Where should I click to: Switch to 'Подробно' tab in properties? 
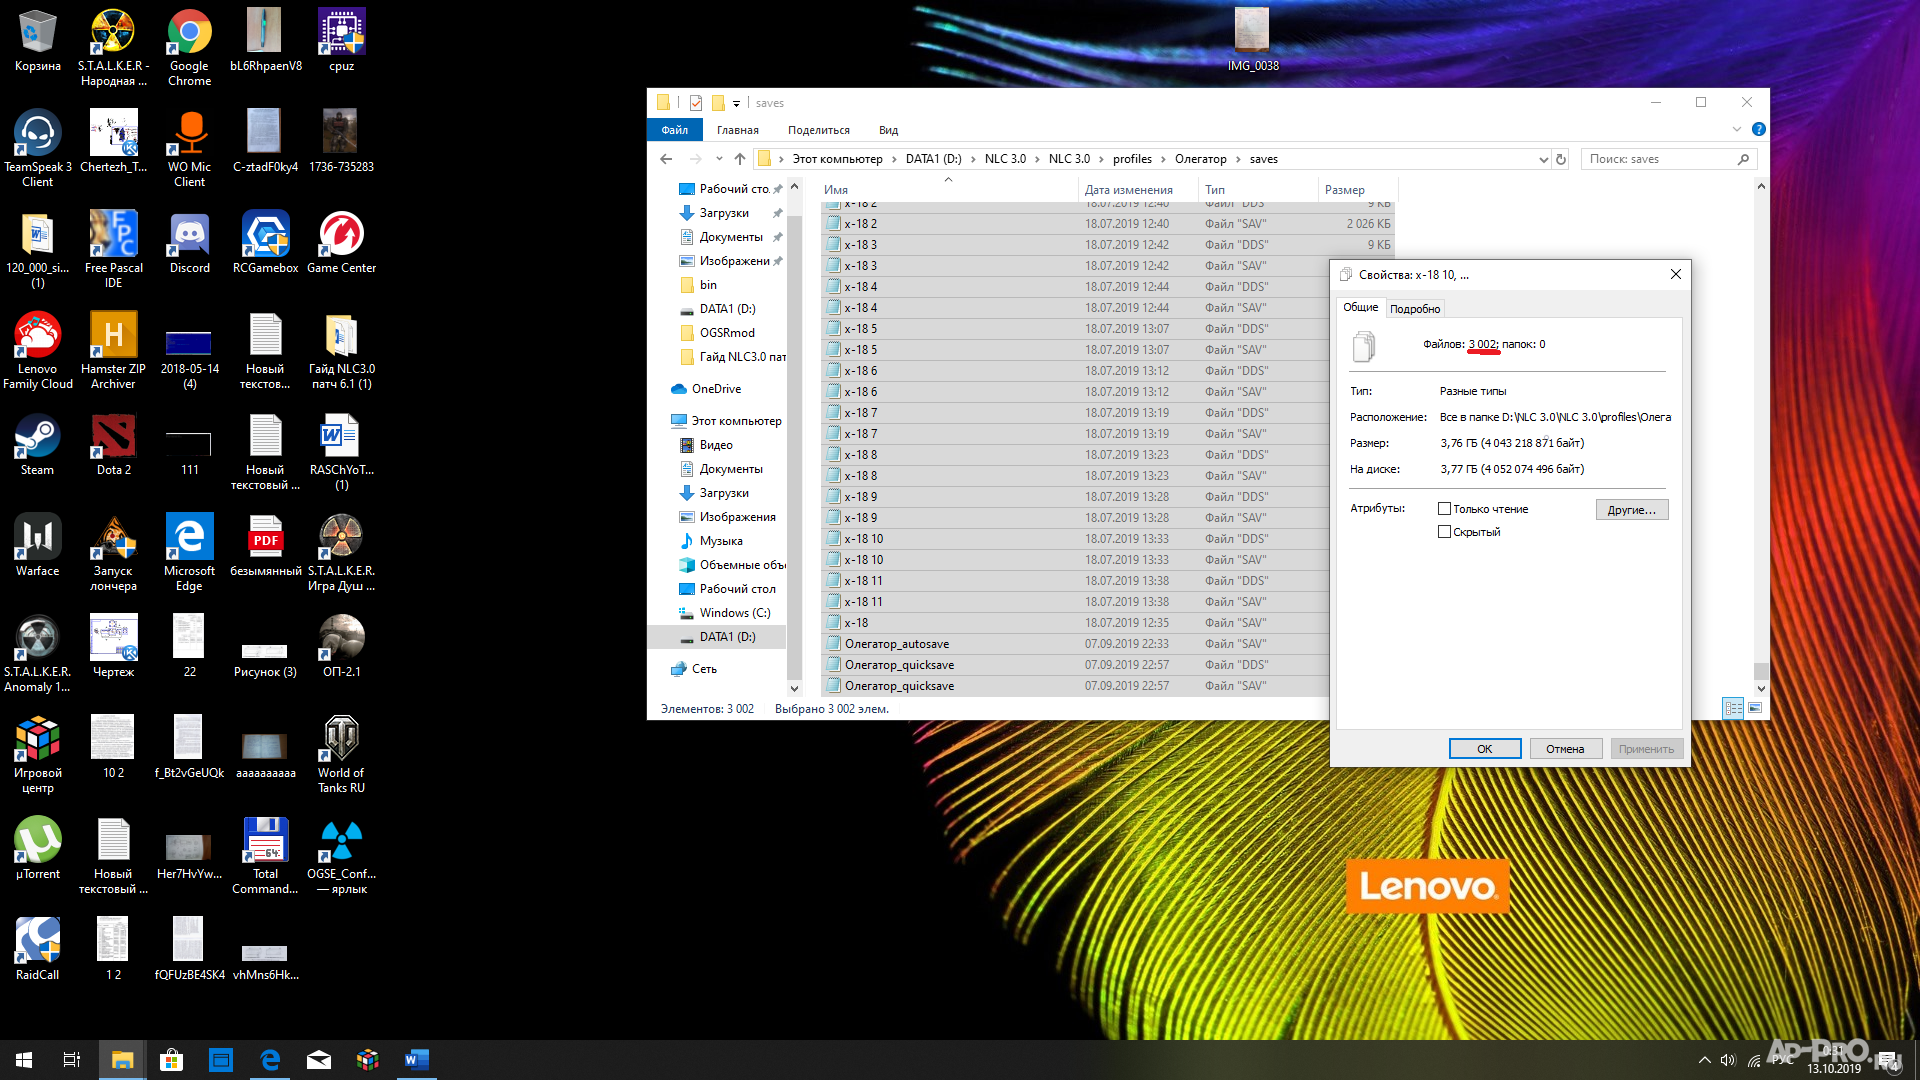click(1415, 309)
